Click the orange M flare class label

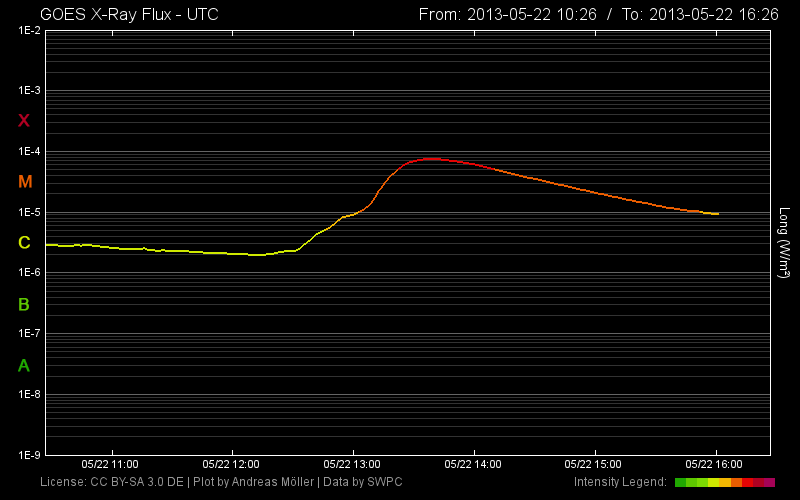(25, 182)
